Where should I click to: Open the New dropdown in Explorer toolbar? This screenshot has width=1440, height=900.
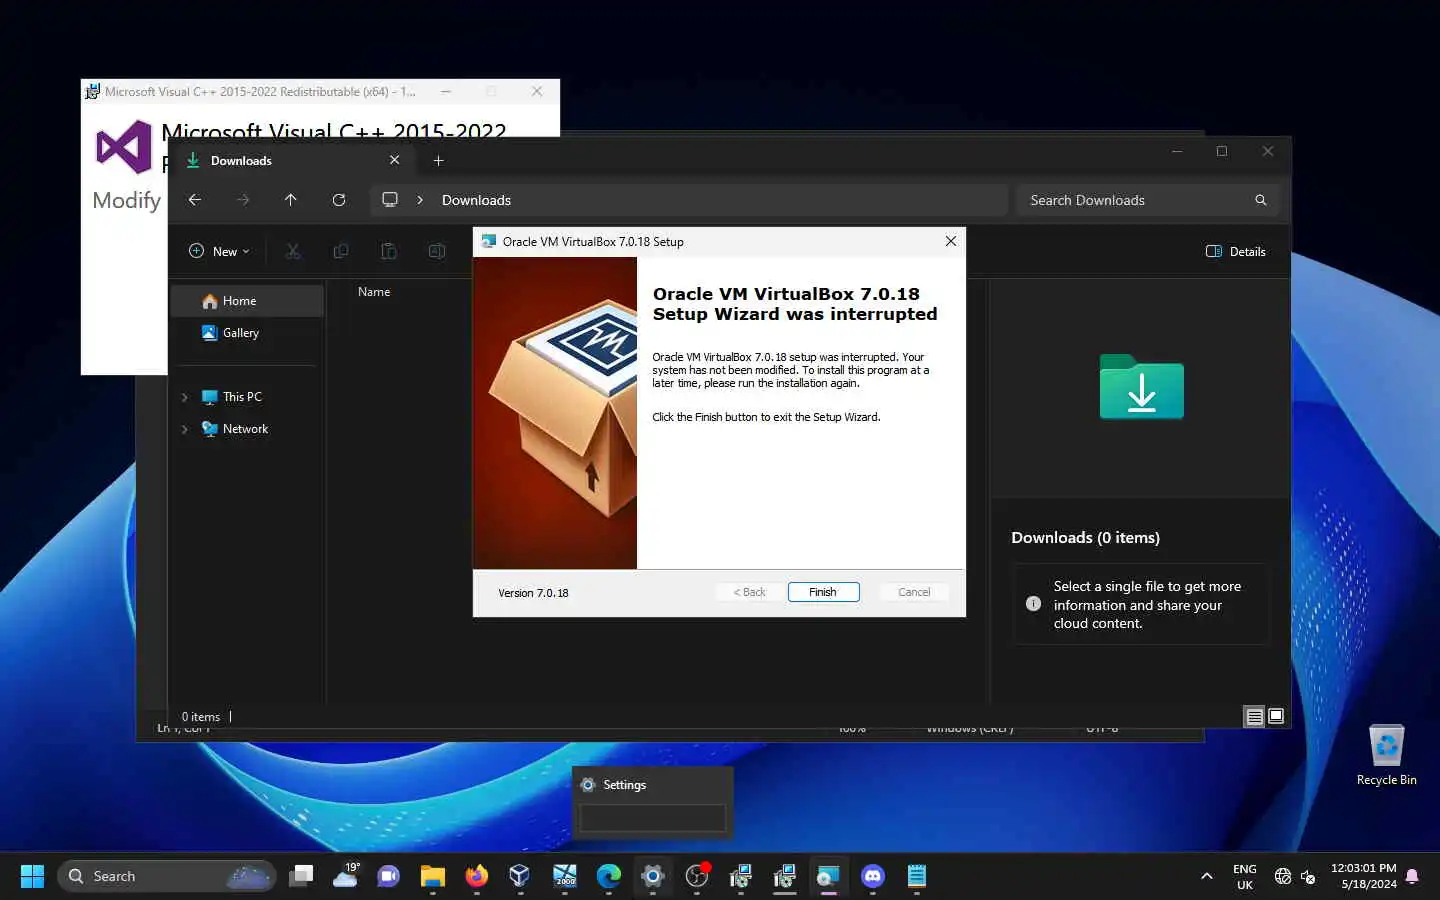point(219,251)
